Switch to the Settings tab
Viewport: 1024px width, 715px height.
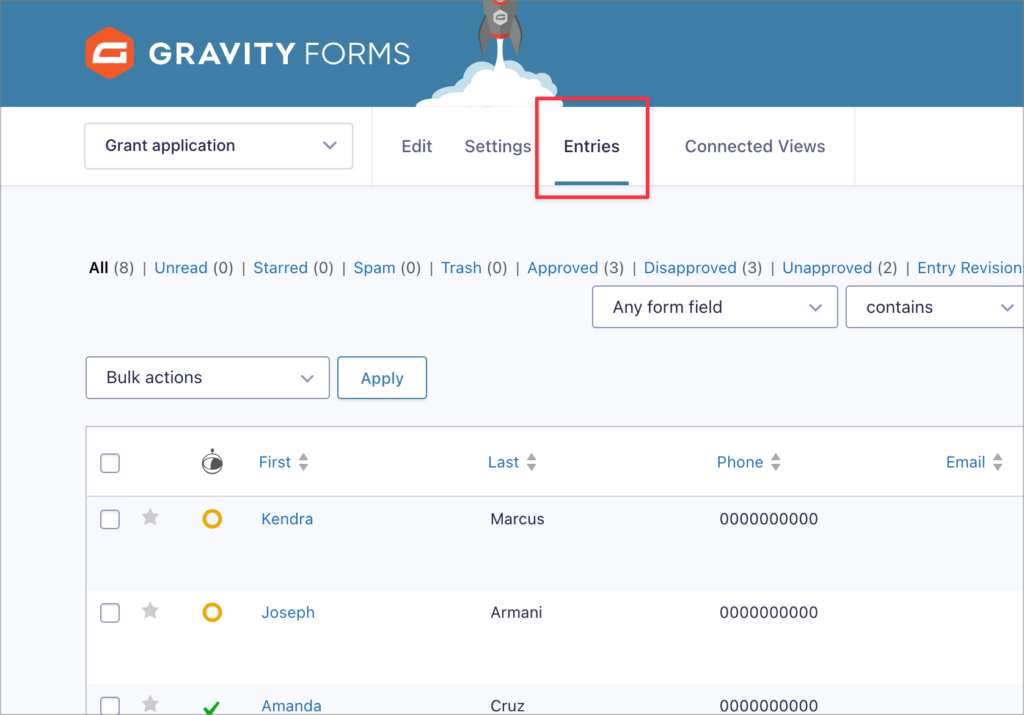tap(498, 146)
